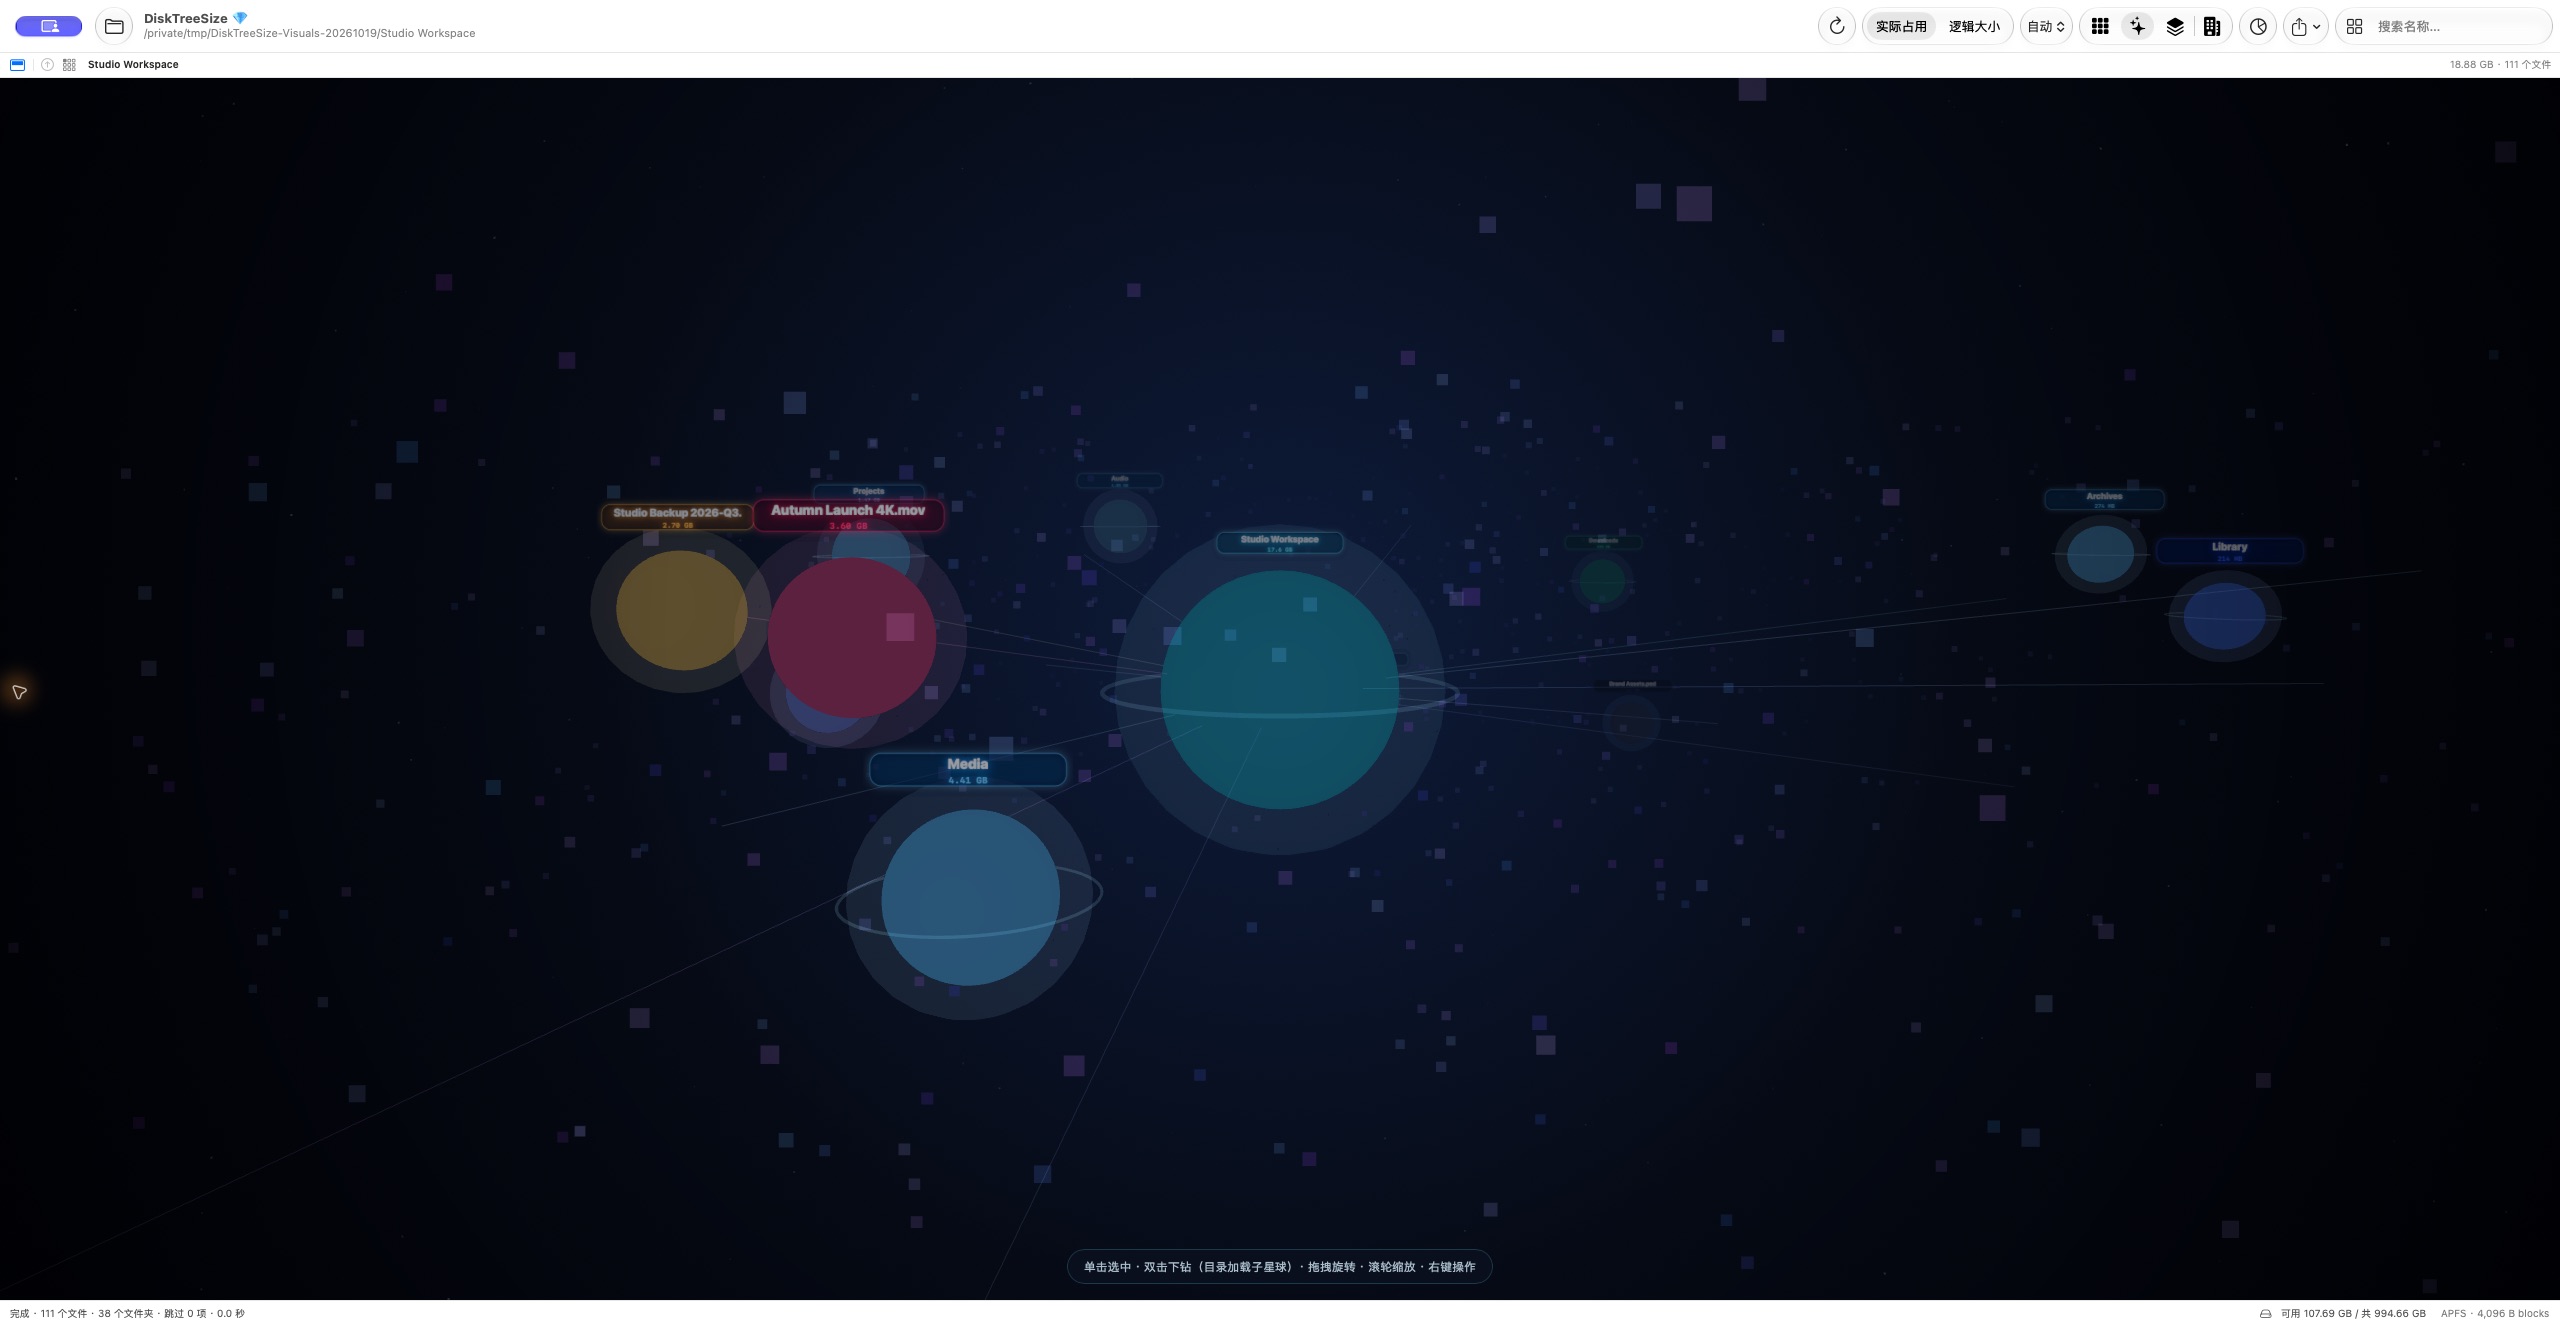Click the go-up-one-level arrow icon
The height and width of the screenshot is (1326, 2560).
click(47, 64)
